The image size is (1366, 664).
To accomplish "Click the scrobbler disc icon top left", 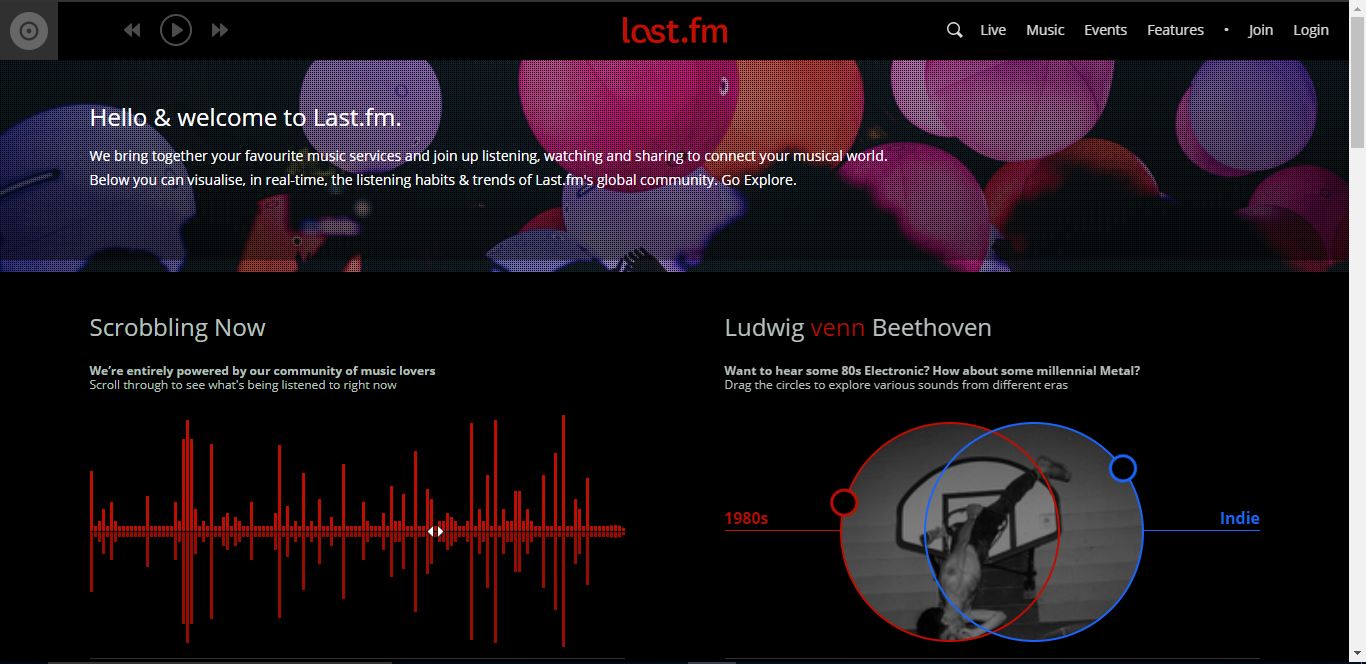I will point(29,30).
